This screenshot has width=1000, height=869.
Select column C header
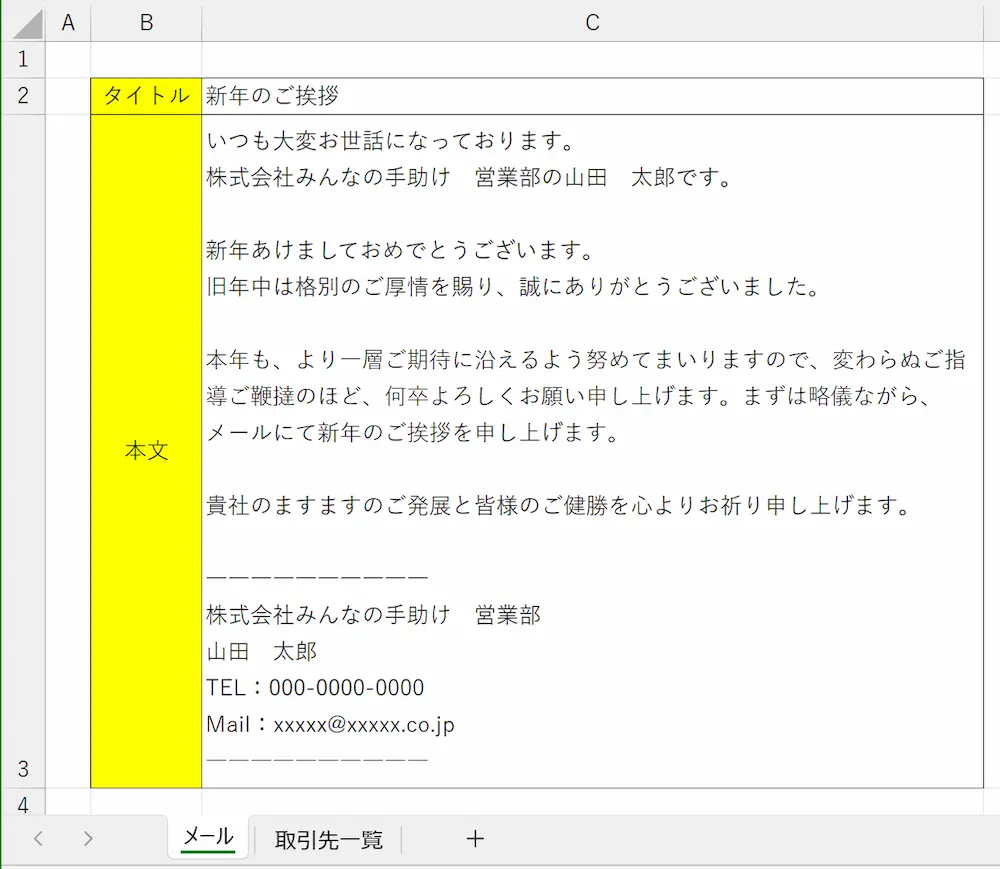click(x=592, y=22)
